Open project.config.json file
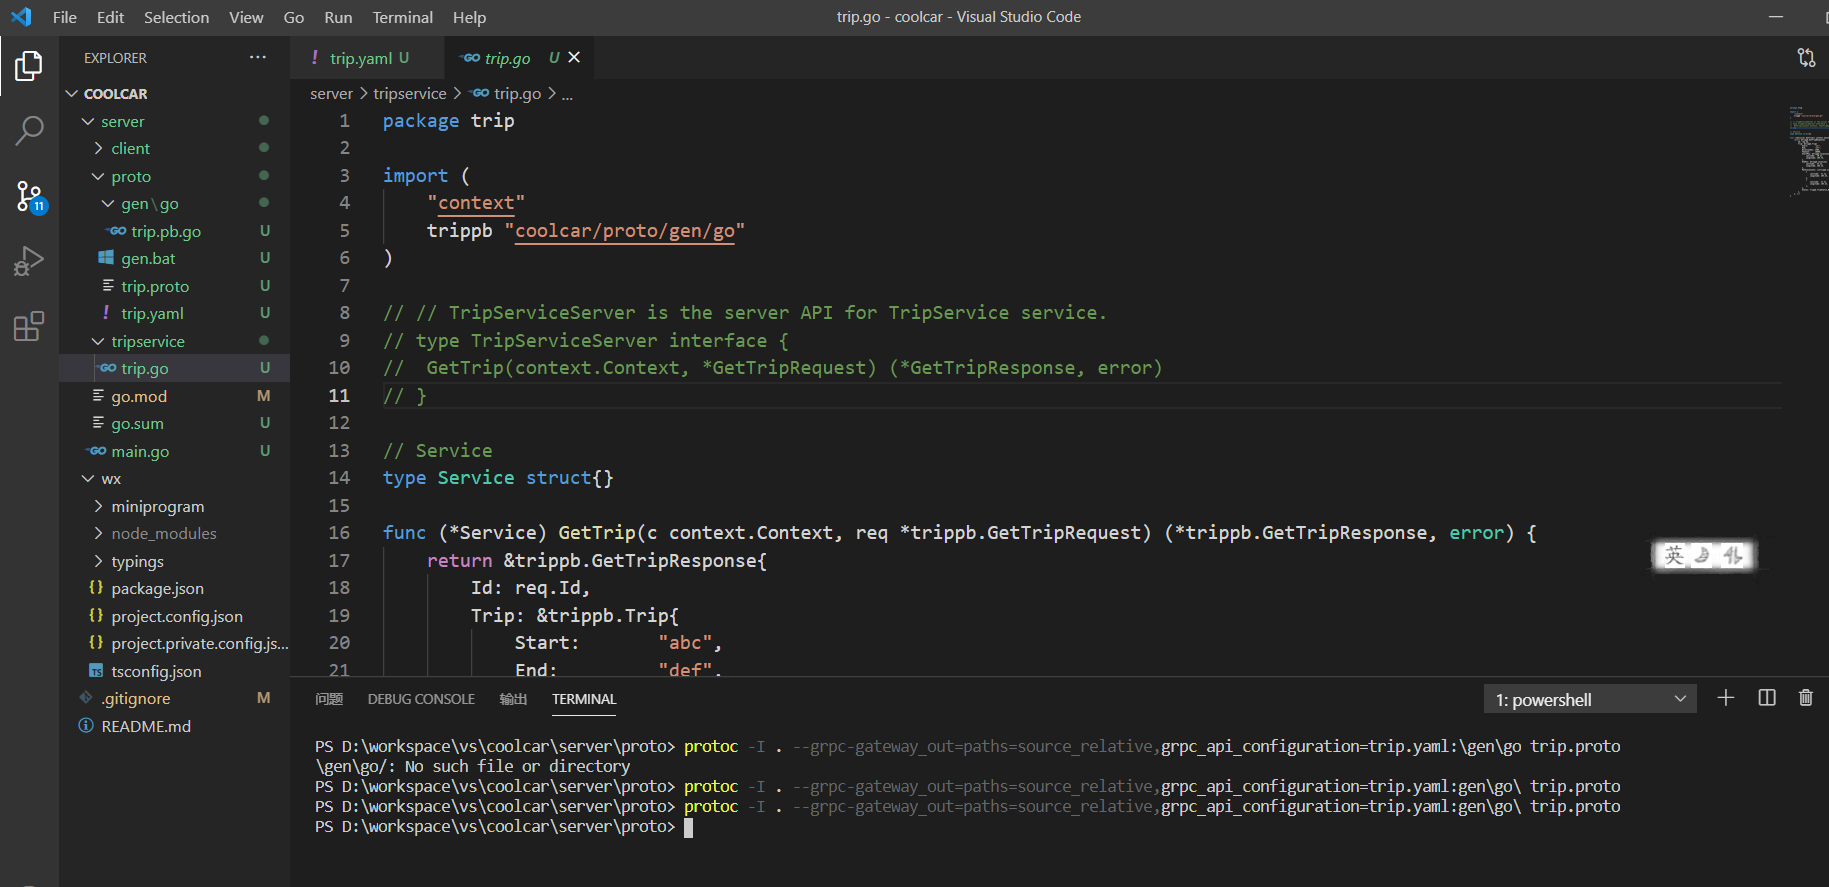Screen dimensions: 1829x887 tap(175, 616)
